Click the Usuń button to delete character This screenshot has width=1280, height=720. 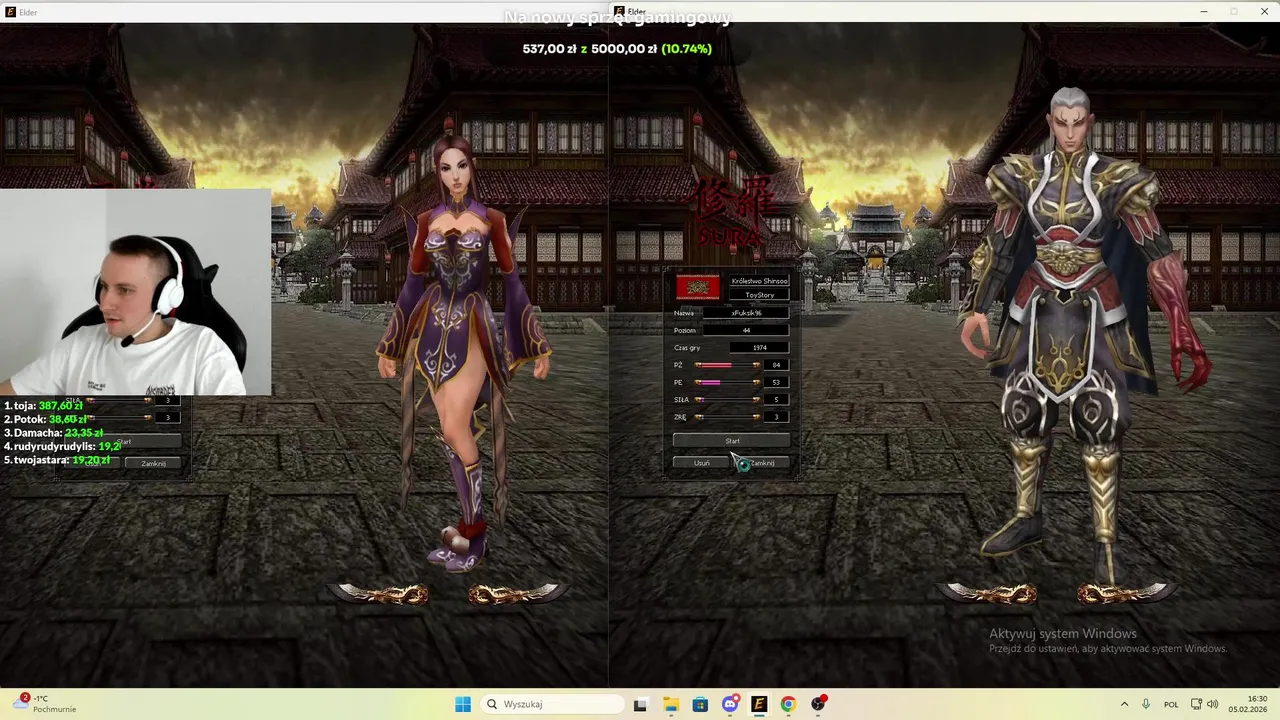[x=702, y=463]
